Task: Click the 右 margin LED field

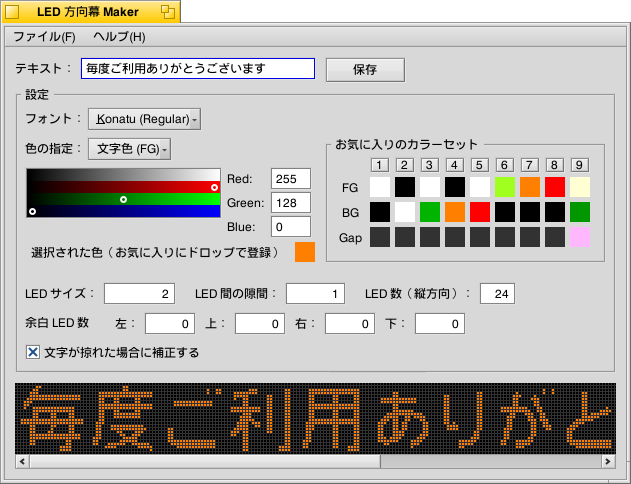Action: pyautogui.click(x=350, y=323)
